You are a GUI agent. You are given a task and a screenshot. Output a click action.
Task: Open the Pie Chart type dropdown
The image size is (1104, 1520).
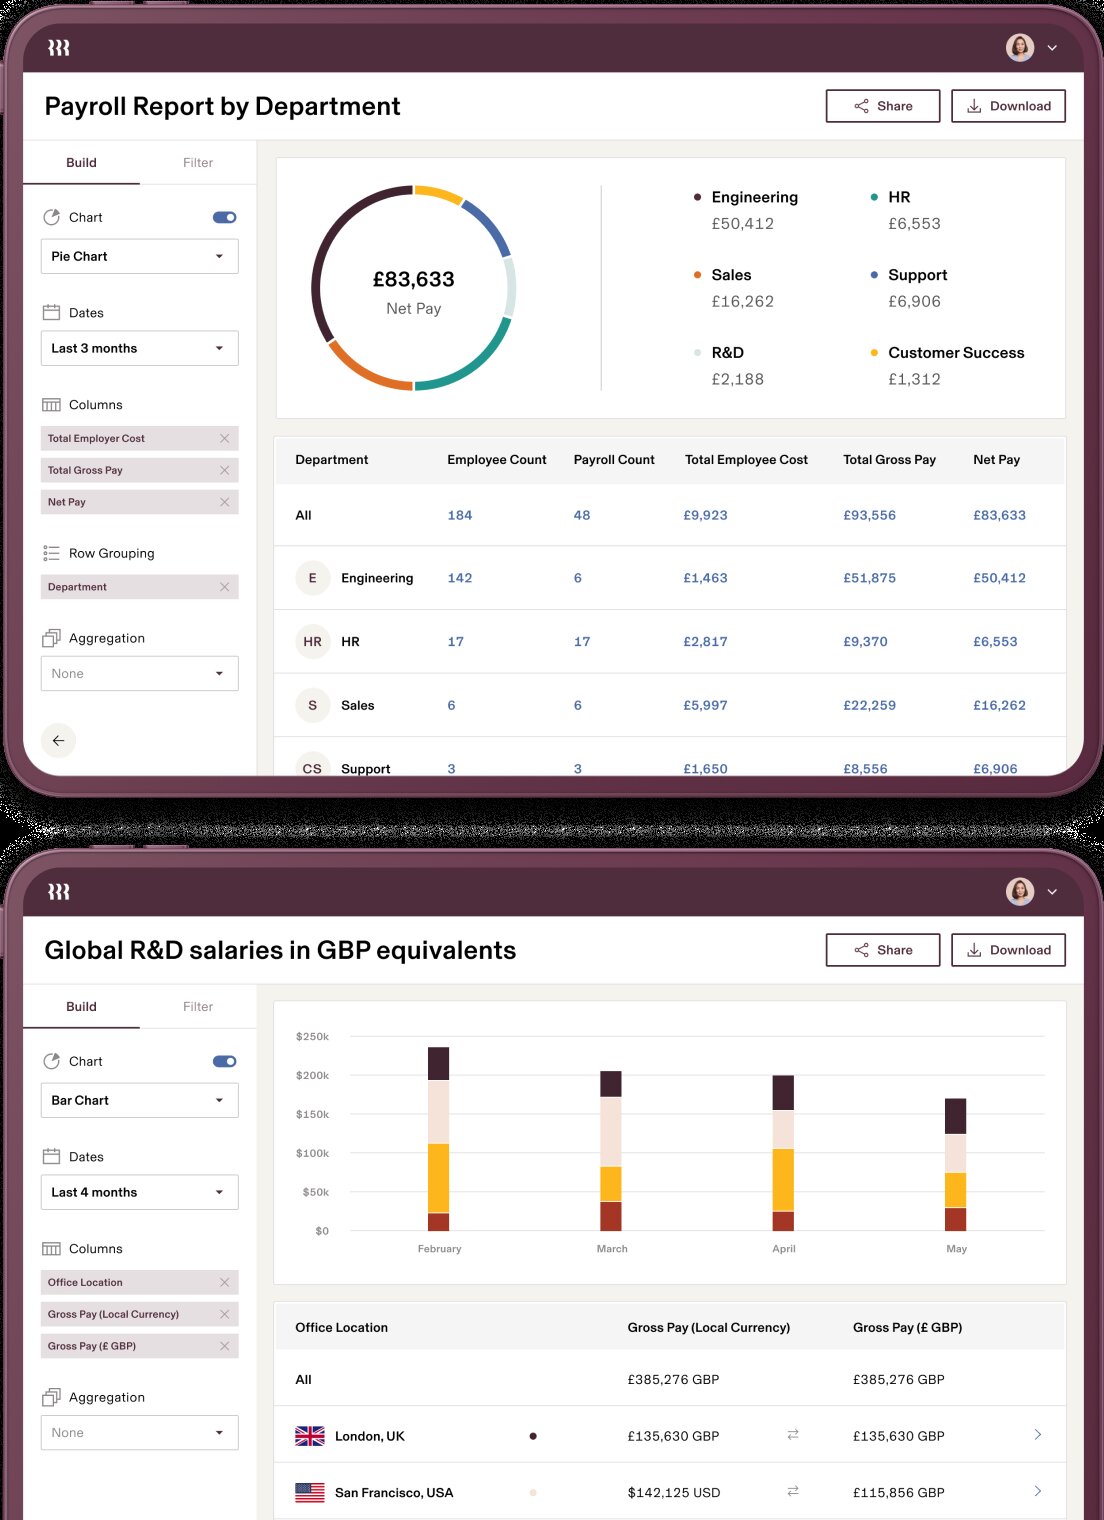coord(139,257)
